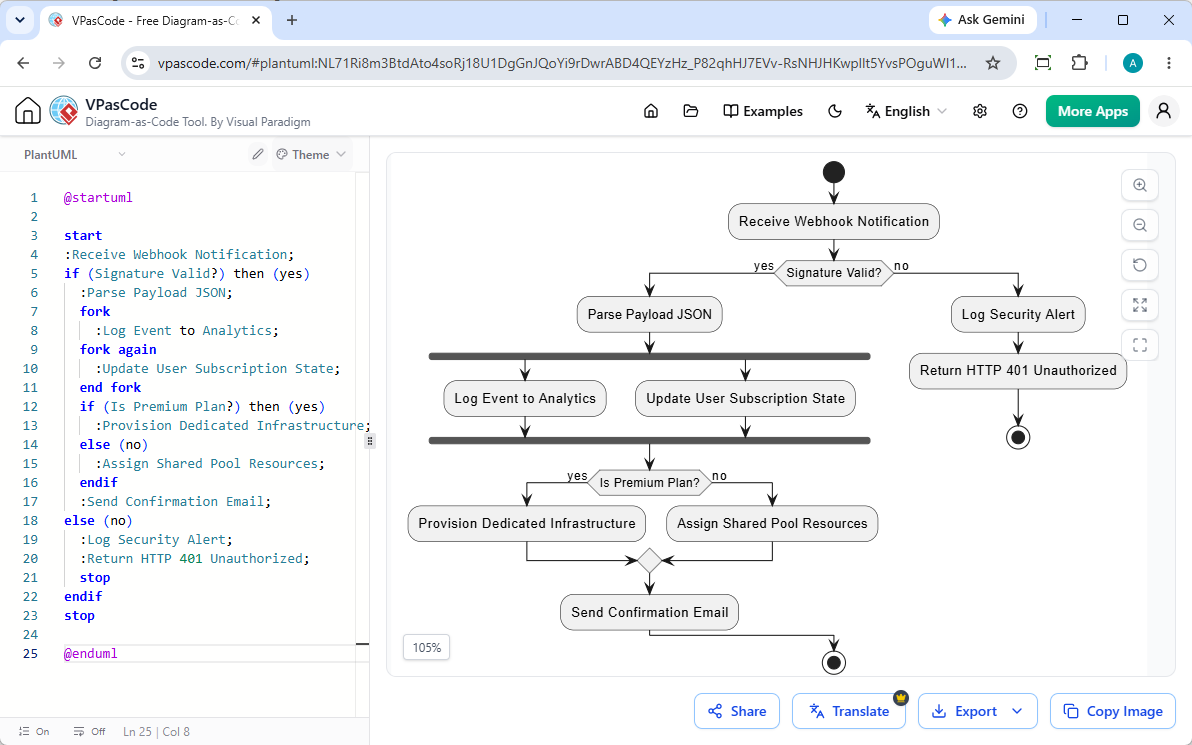Select the Log Security Alert node

pyautogui.click(x=1018, y=315)
